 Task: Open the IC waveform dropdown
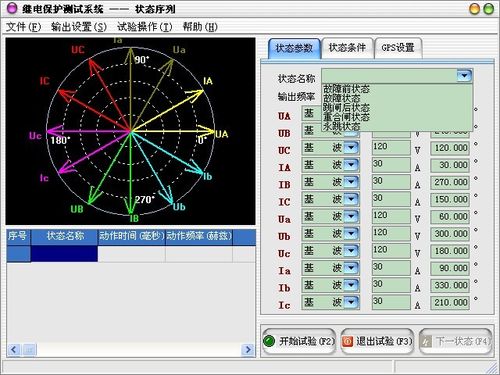[x=351, y=199]
